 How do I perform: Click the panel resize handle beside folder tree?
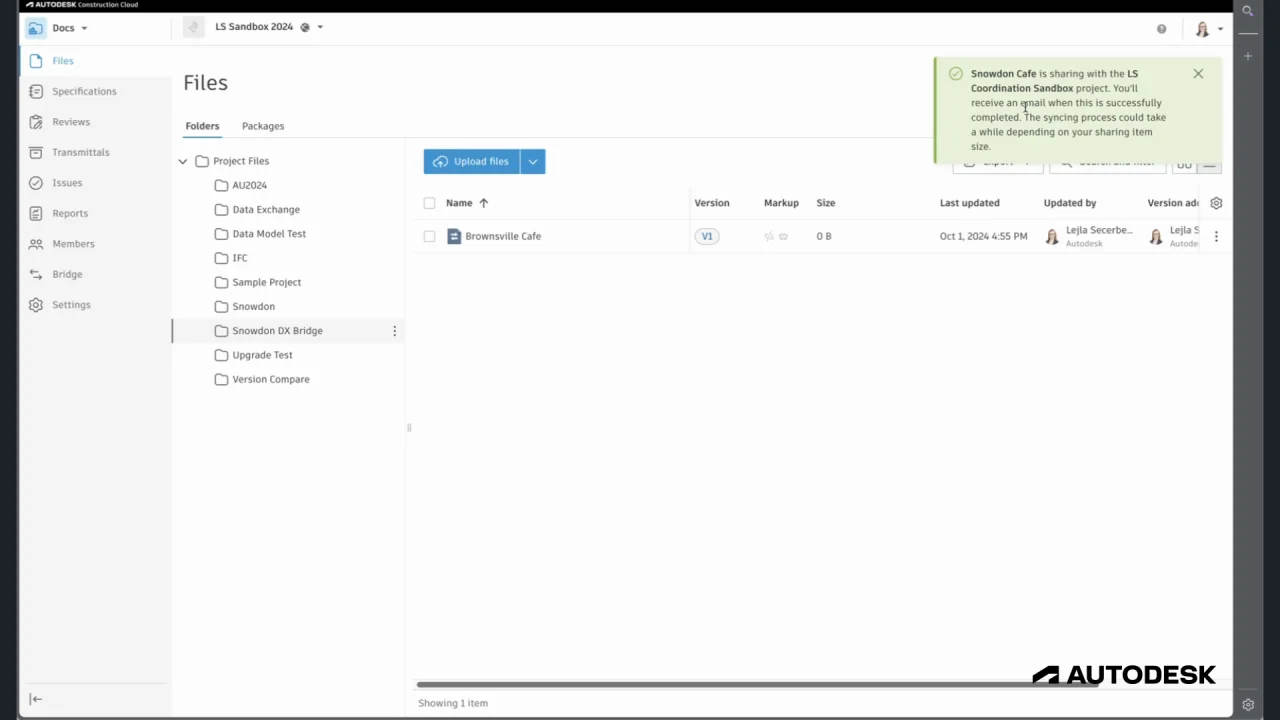click(409, 428)
